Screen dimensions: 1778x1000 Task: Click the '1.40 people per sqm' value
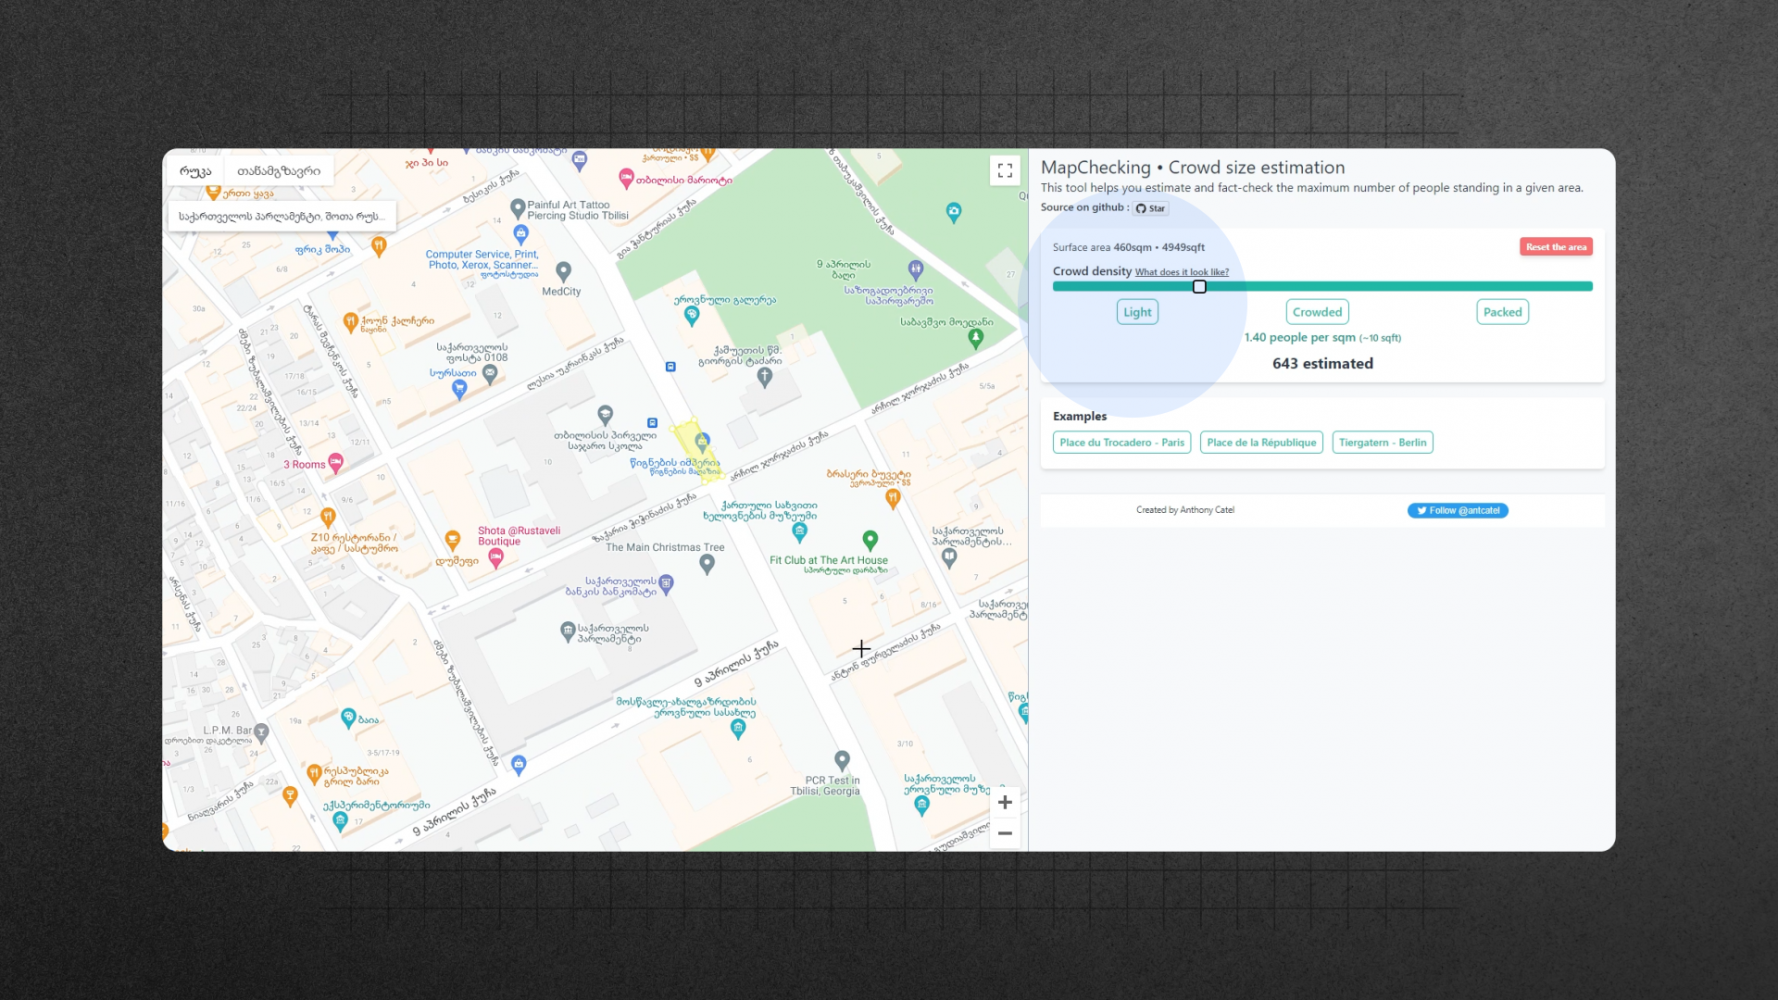[1299, 338]
